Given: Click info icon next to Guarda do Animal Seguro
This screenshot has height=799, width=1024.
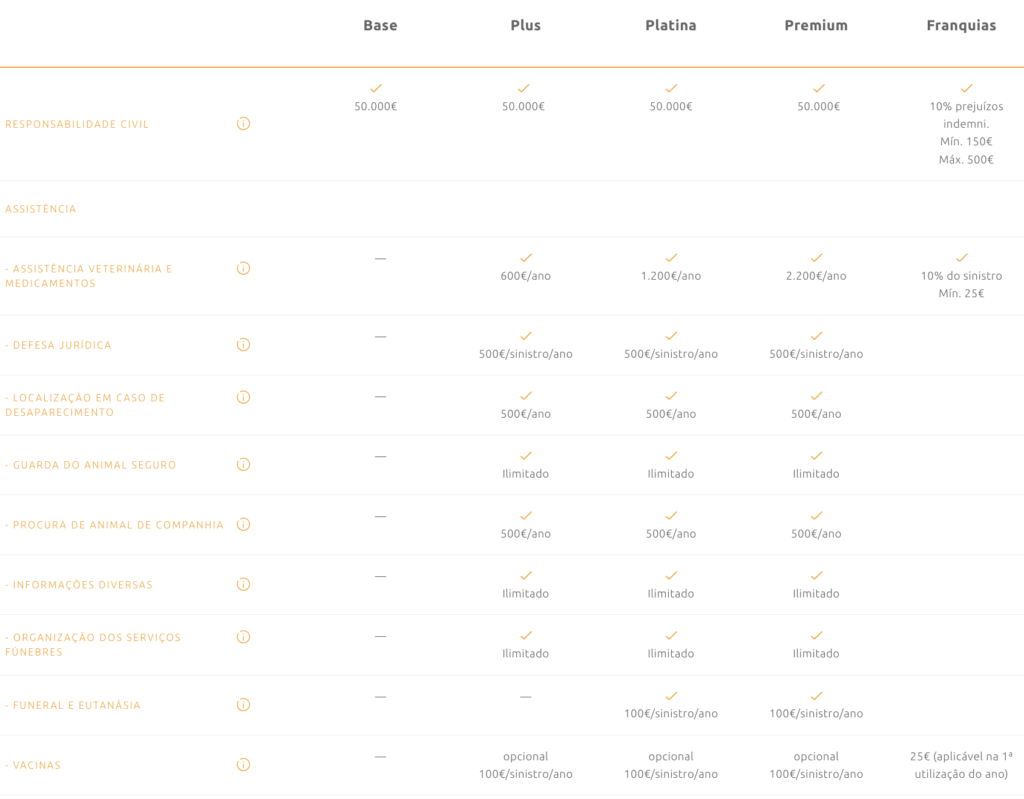Looking at the screenshot, I should pos(243,464).
